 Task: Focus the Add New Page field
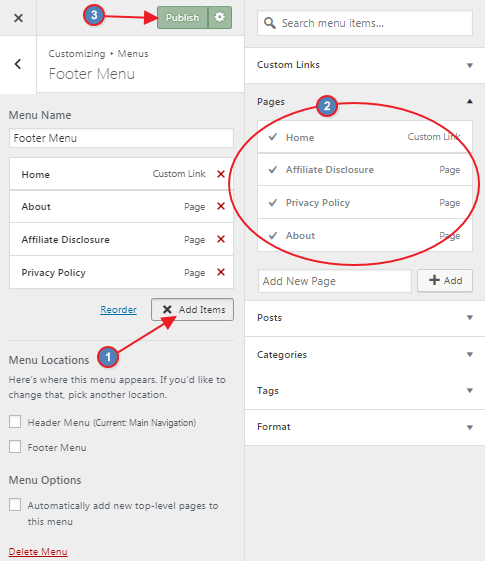tap(335, 281)
